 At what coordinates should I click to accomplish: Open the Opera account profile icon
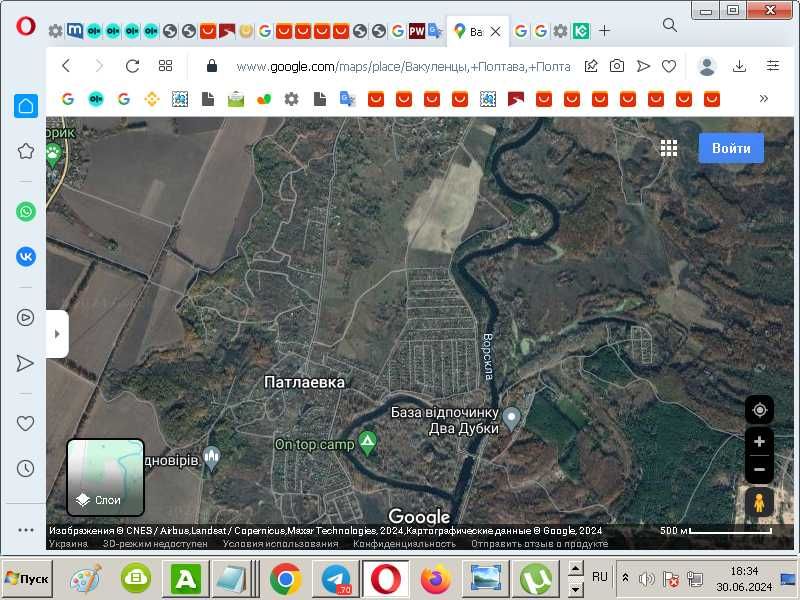point(707,66)
